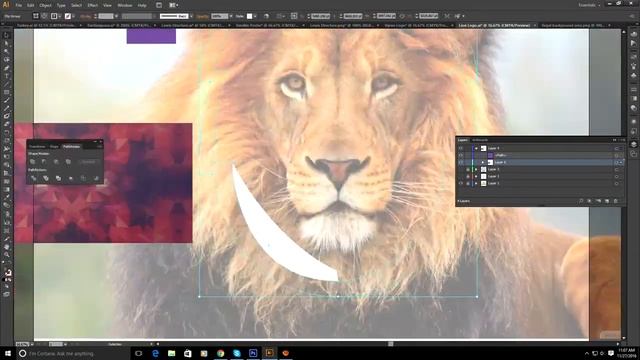Switch to the Align tab in Pathfinder panel
This screenshot has height=360, width=640.
click(x=54, y=146)
